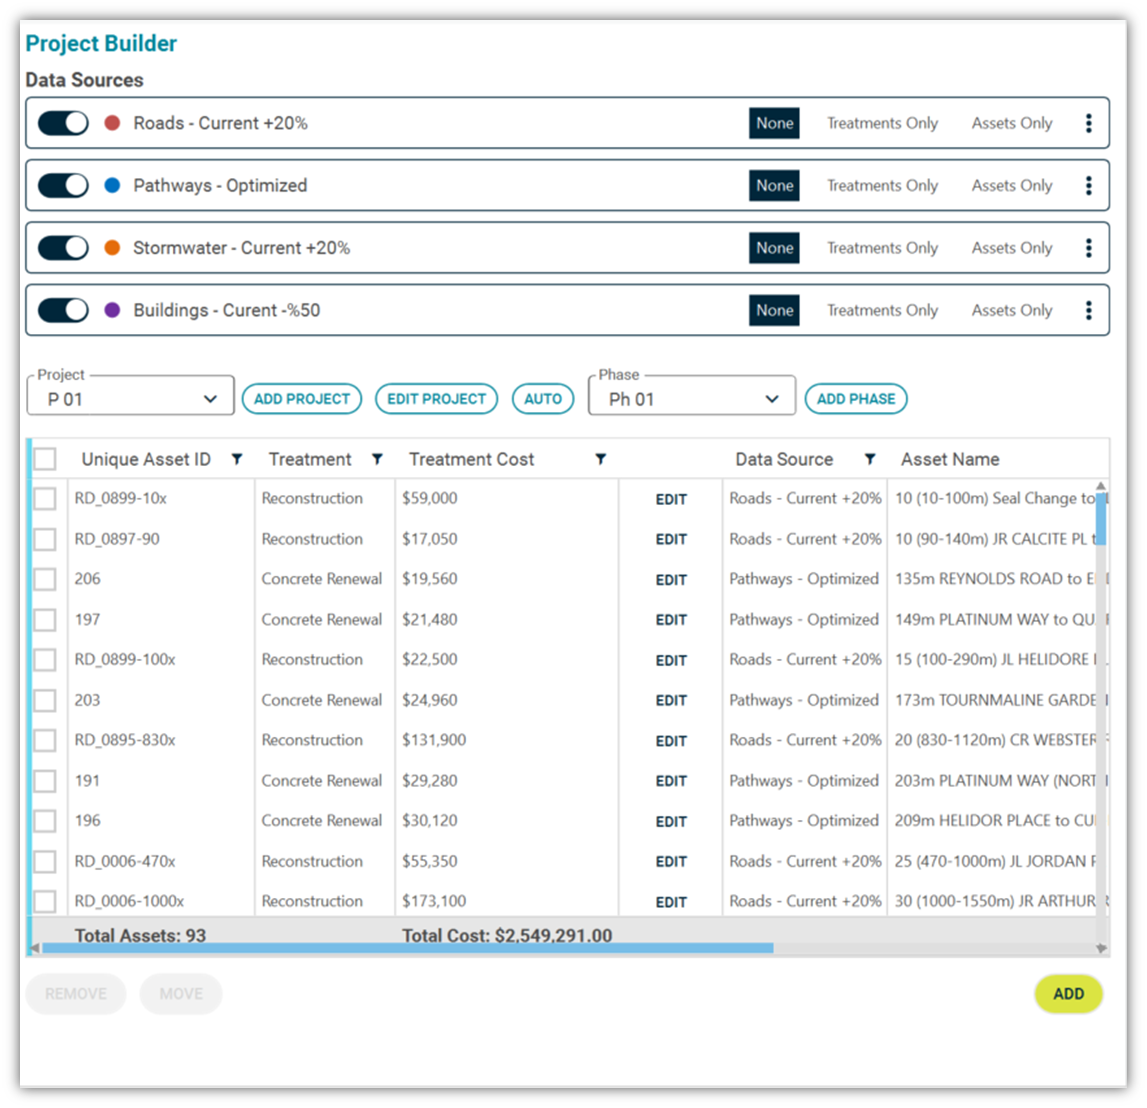Choose Assets Only for Pathways source
This screenshot has height=1108, width=1147.
(x=1011, y=185)
